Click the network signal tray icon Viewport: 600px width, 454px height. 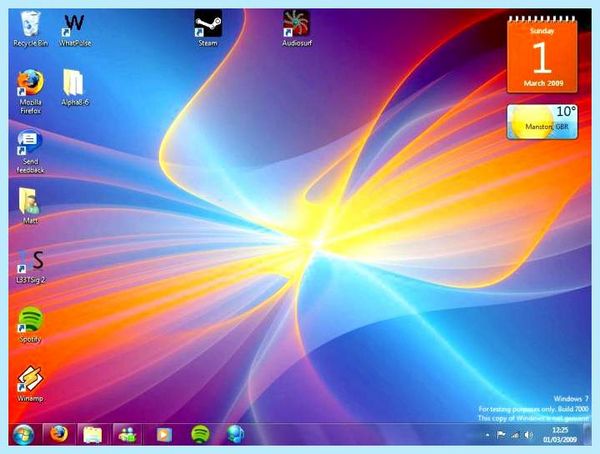[515, 435]
